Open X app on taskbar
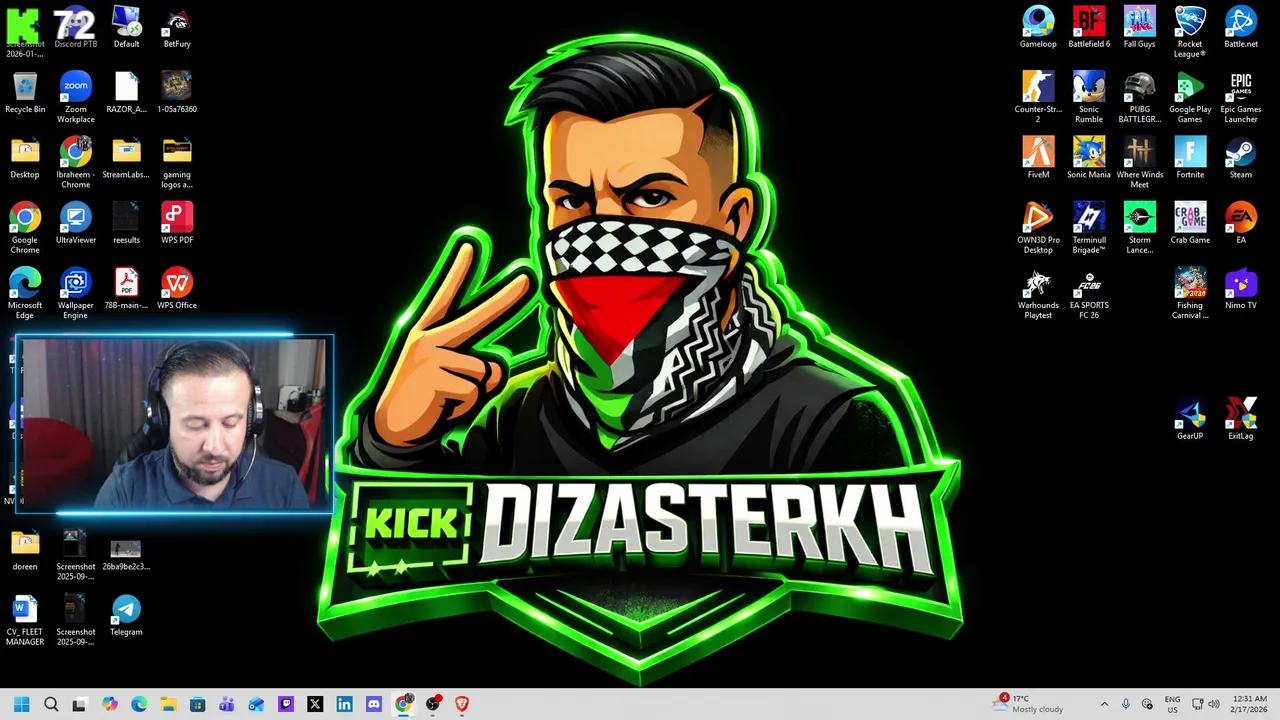1280x720 pixels. pos(315,704)
